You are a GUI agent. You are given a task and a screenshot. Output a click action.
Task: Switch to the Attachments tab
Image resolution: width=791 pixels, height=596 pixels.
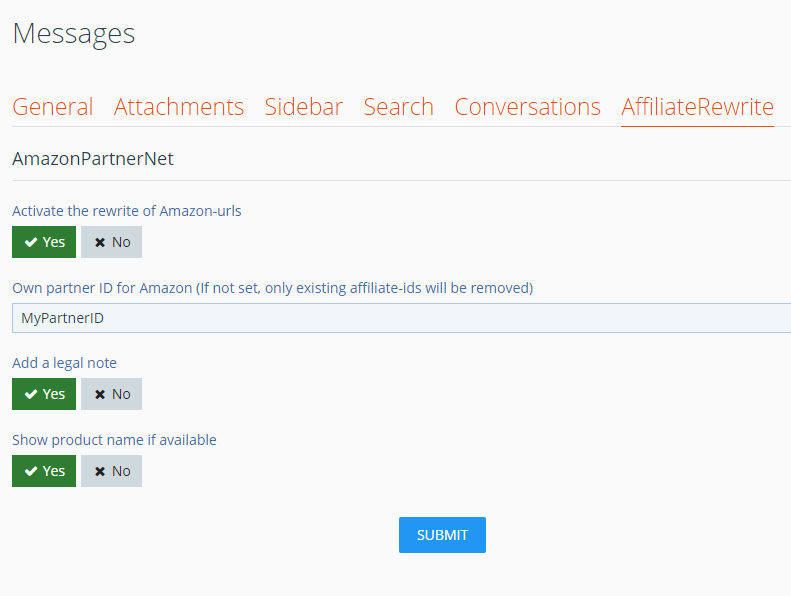point(179,107)
